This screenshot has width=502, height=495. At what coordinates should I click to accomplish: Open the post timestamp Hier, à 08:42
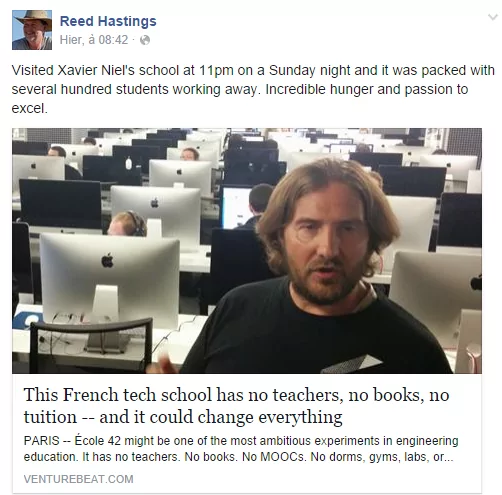94,40
